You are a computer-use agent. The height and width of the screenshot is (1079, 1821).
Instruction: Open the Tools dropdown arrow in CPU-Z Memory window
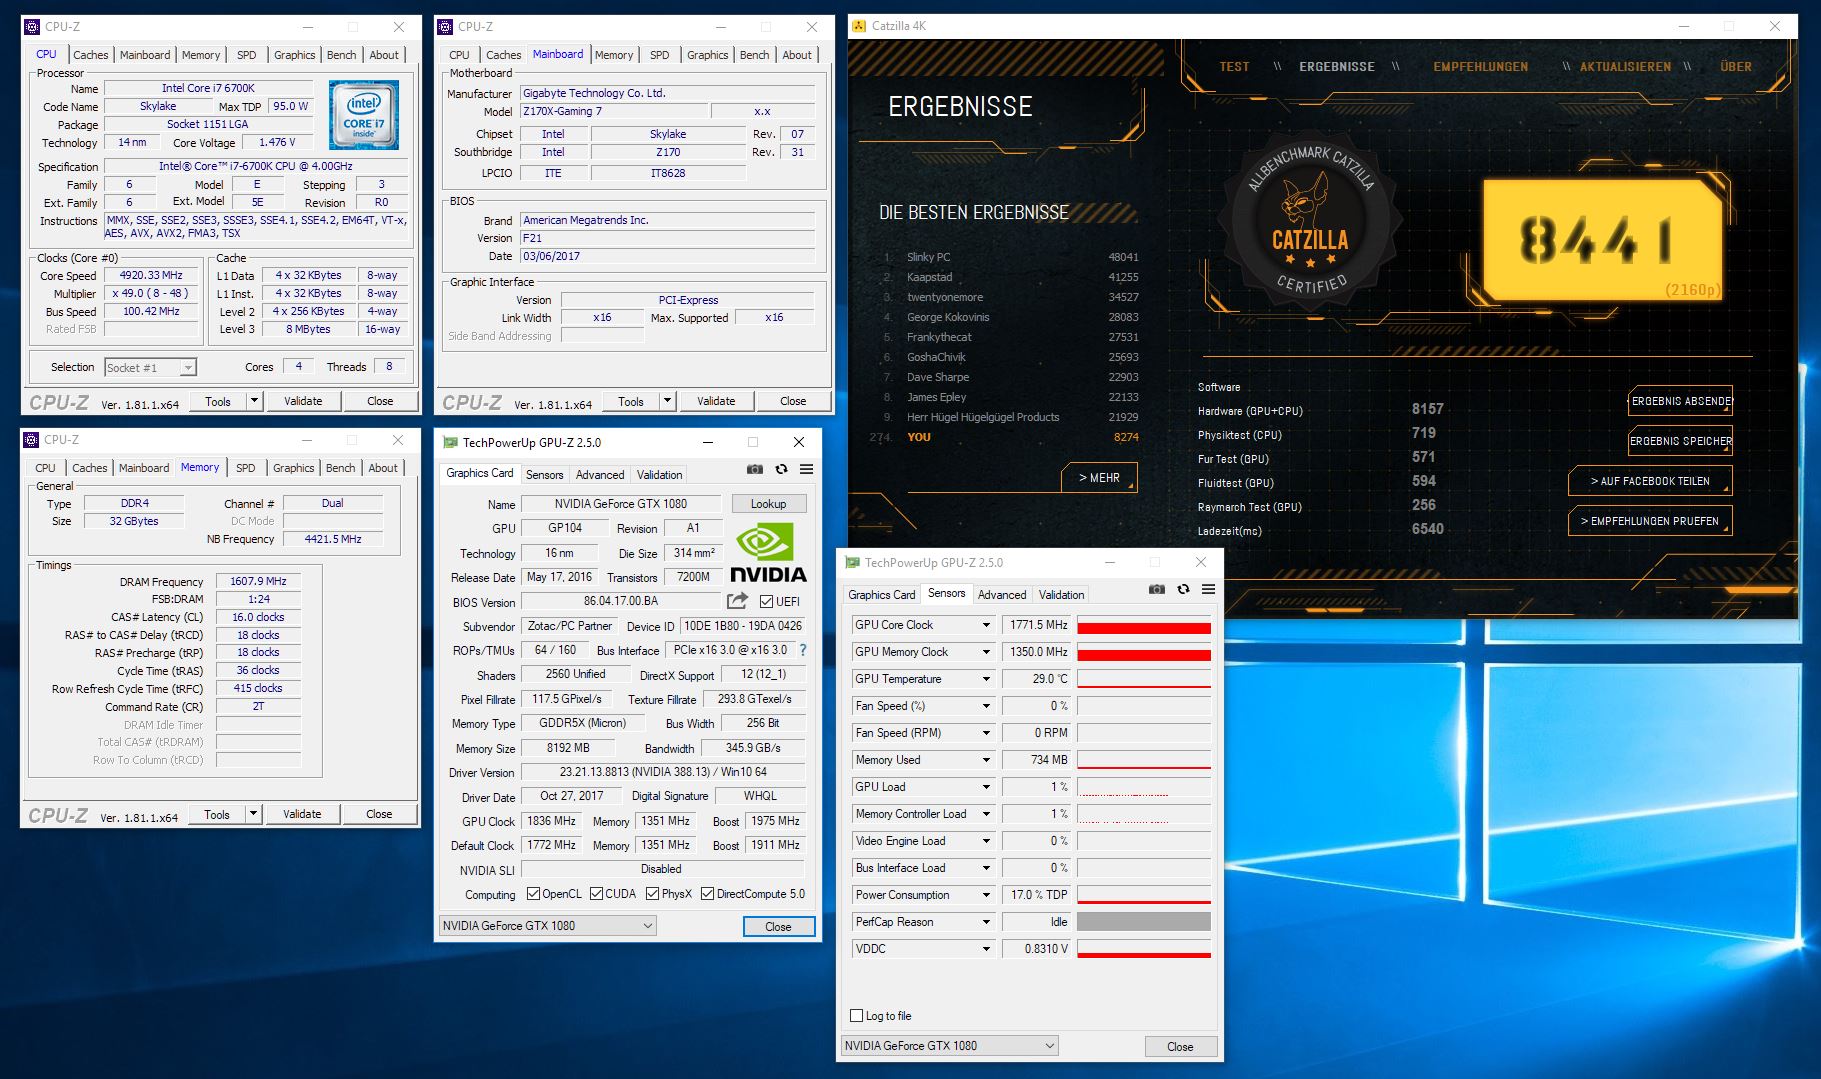coord(254,814)
